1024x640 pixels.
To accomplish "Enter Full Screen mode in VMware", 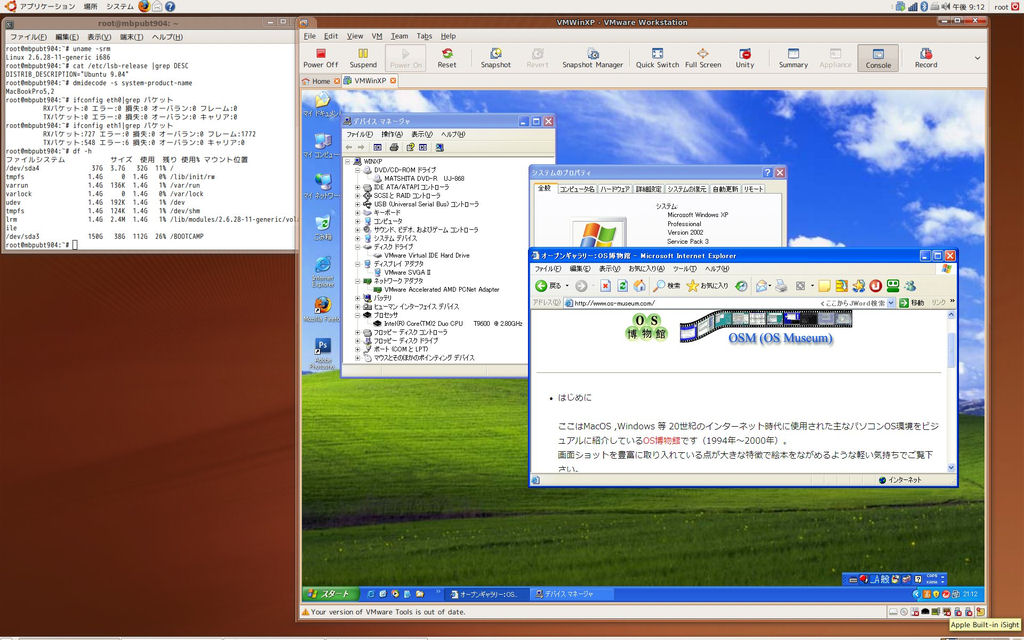I will [703, 58].
